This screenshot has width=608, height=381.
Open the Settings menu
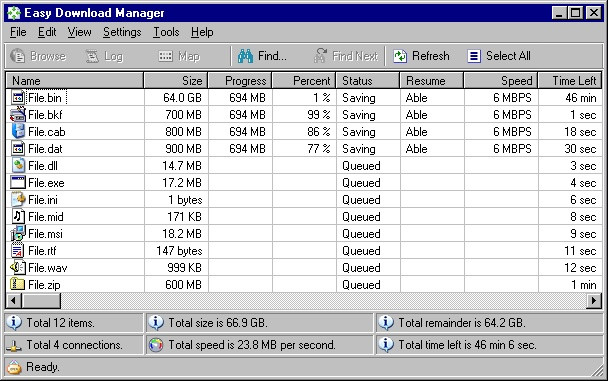[x=122, y=32]
